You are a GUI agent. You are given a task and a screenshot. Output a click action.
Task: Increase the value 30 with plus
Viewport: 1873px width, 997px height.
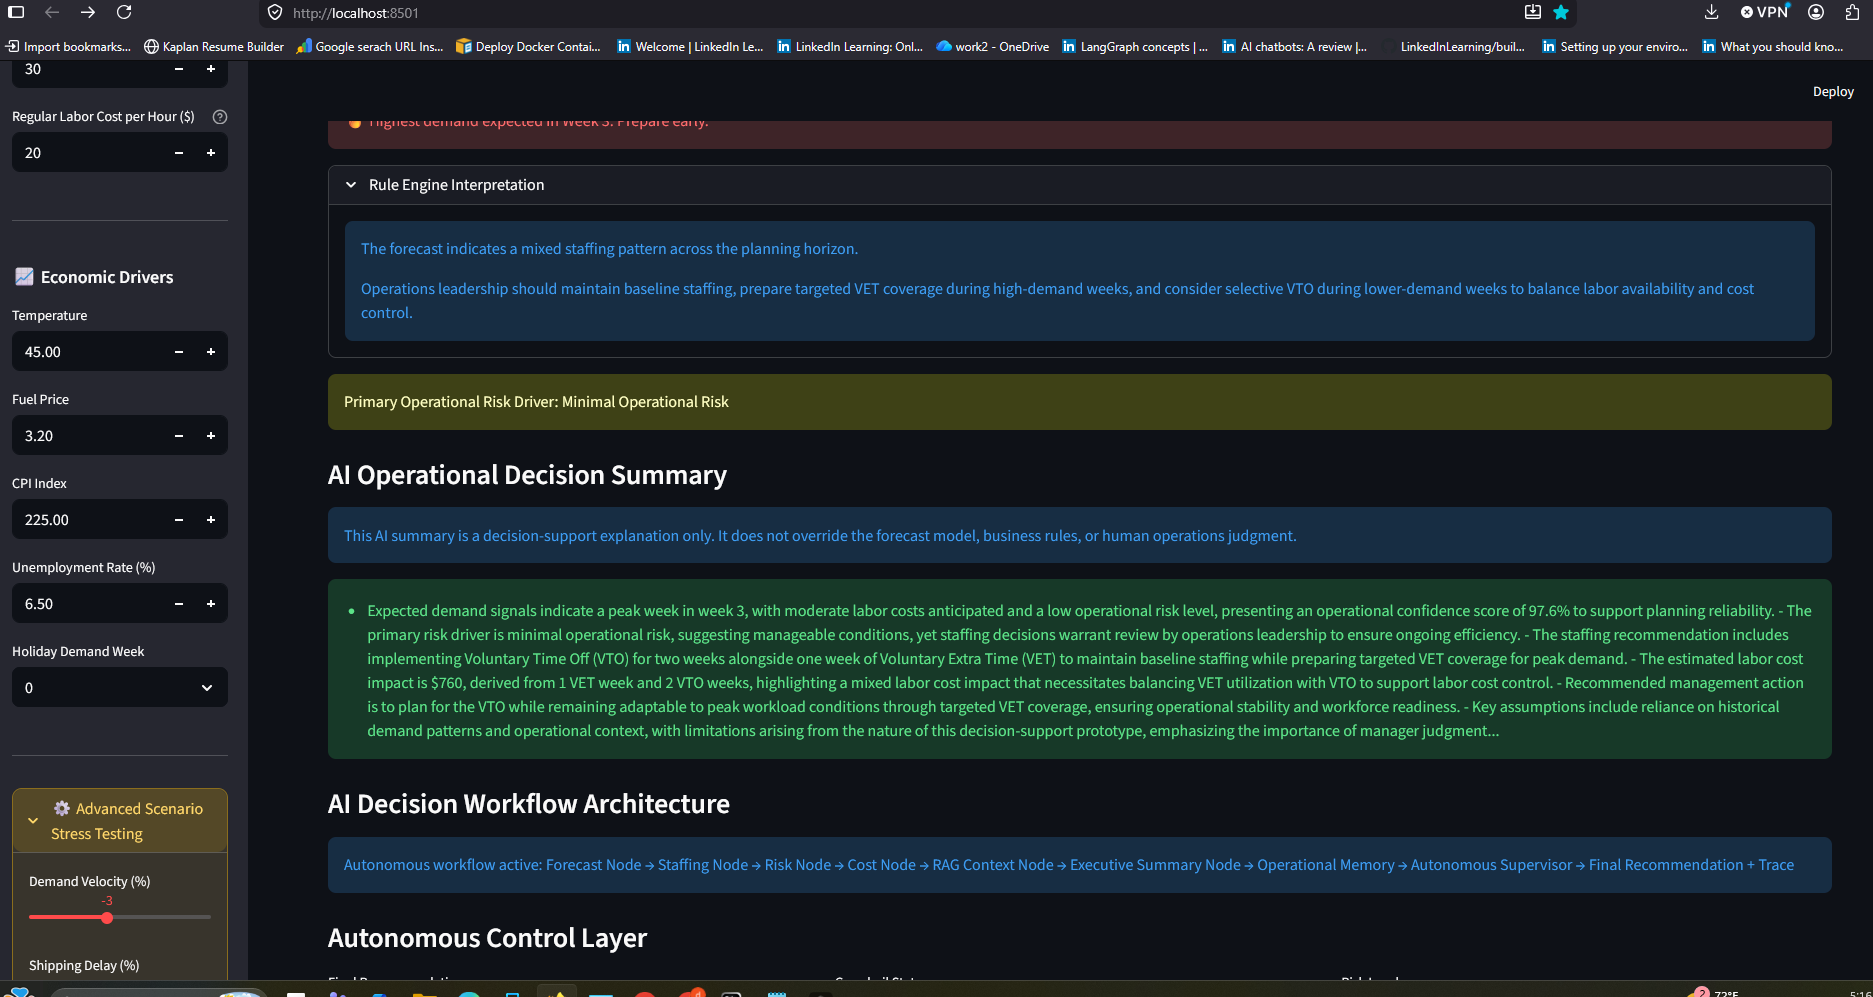tap(211, 69)
